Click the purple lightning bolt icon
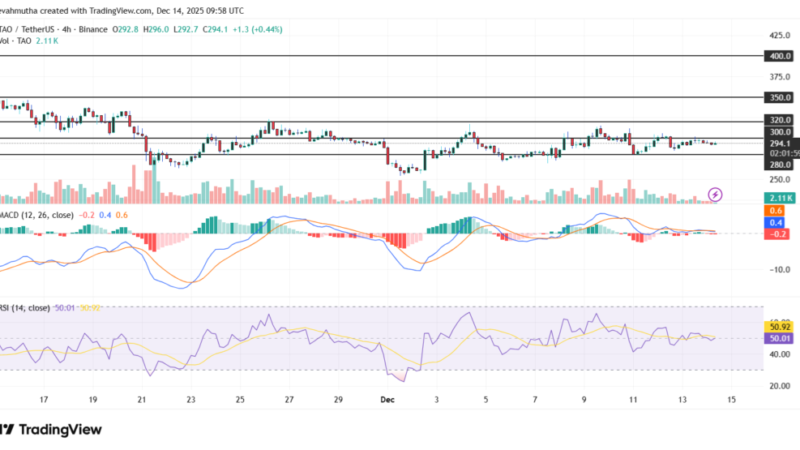The height and width of the screenshot is (450, 800). pos(715,194)
